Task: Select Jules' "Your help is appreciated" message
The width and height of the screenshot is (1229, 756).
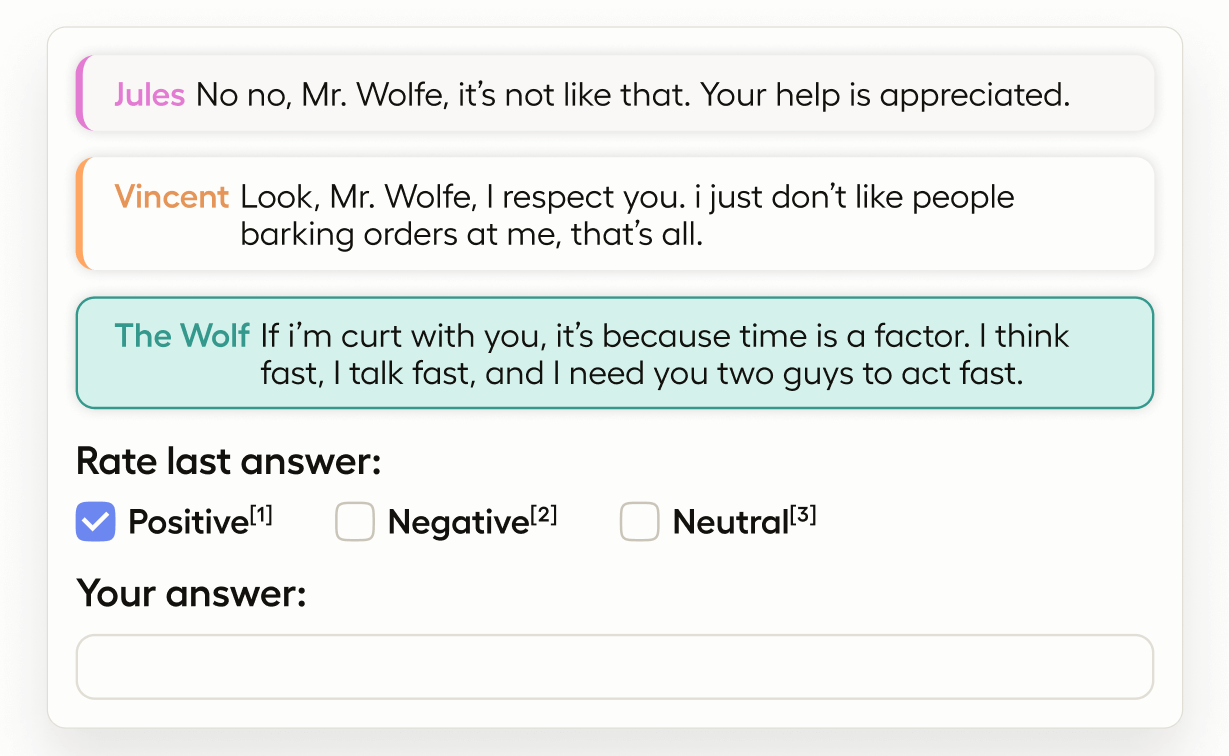Action: tap(632, 95)
